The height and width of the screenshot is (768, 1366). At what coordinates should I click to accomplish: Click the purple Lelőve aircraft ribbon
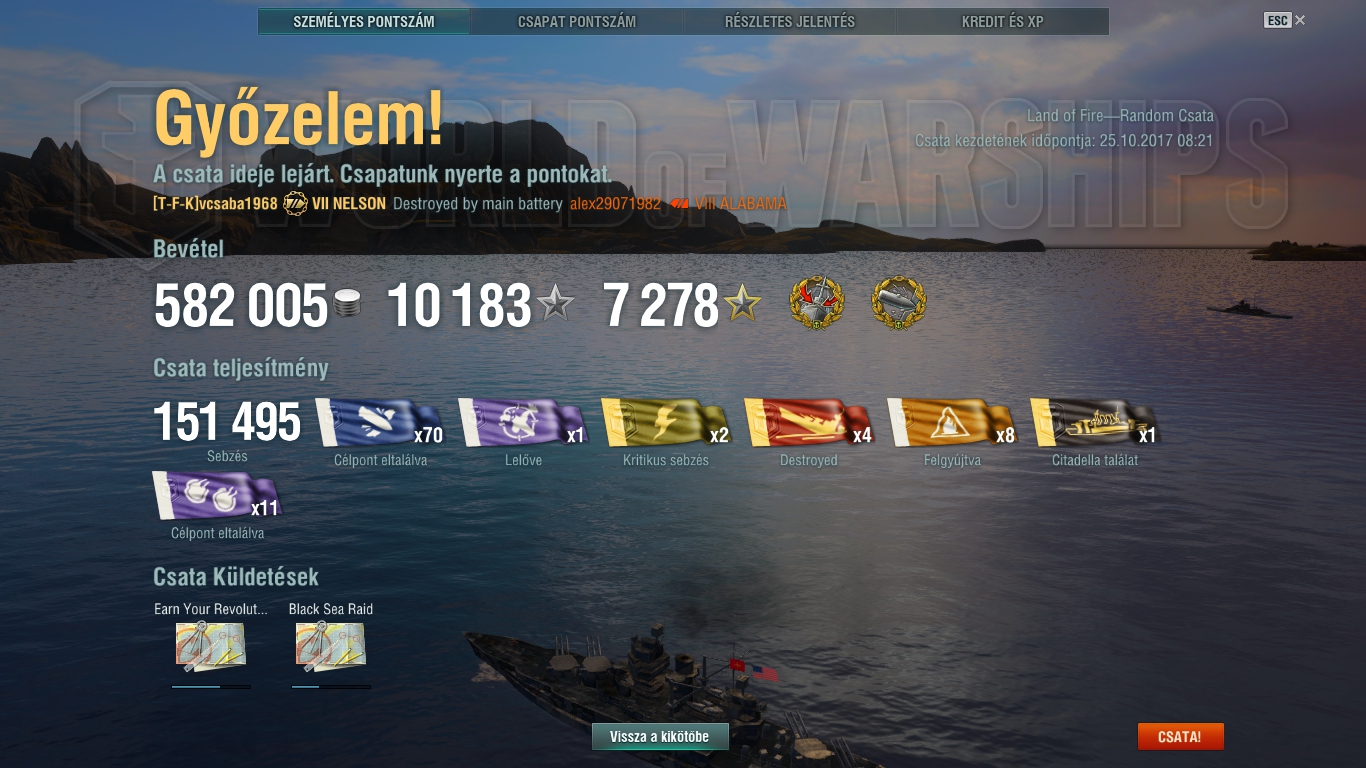(523, 422)
